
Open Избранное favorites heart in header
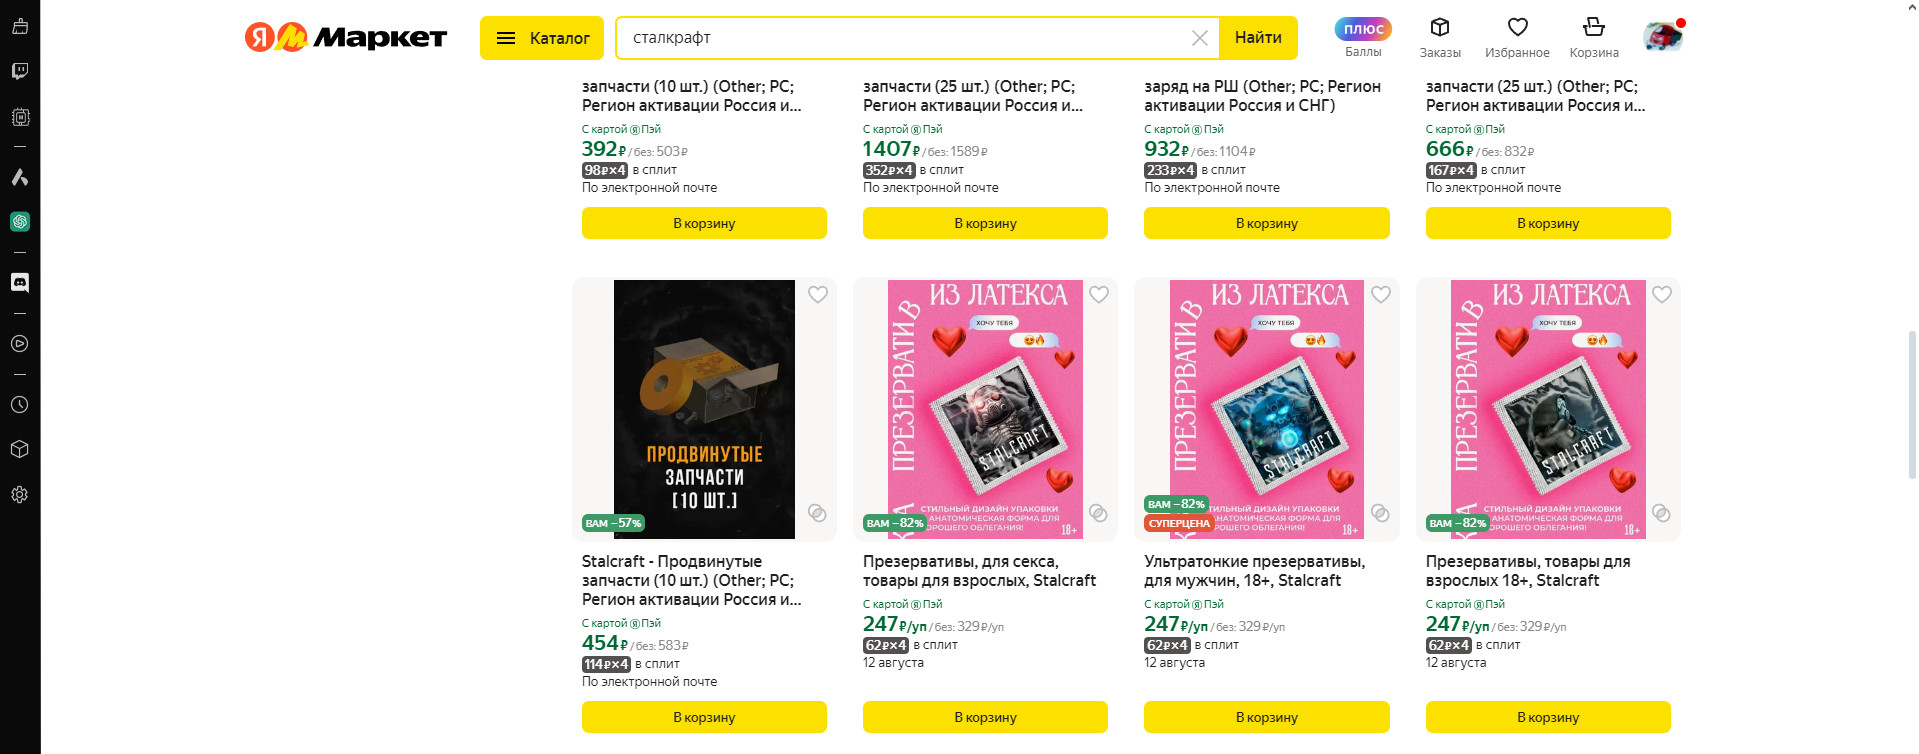(x=1517, y=38)
